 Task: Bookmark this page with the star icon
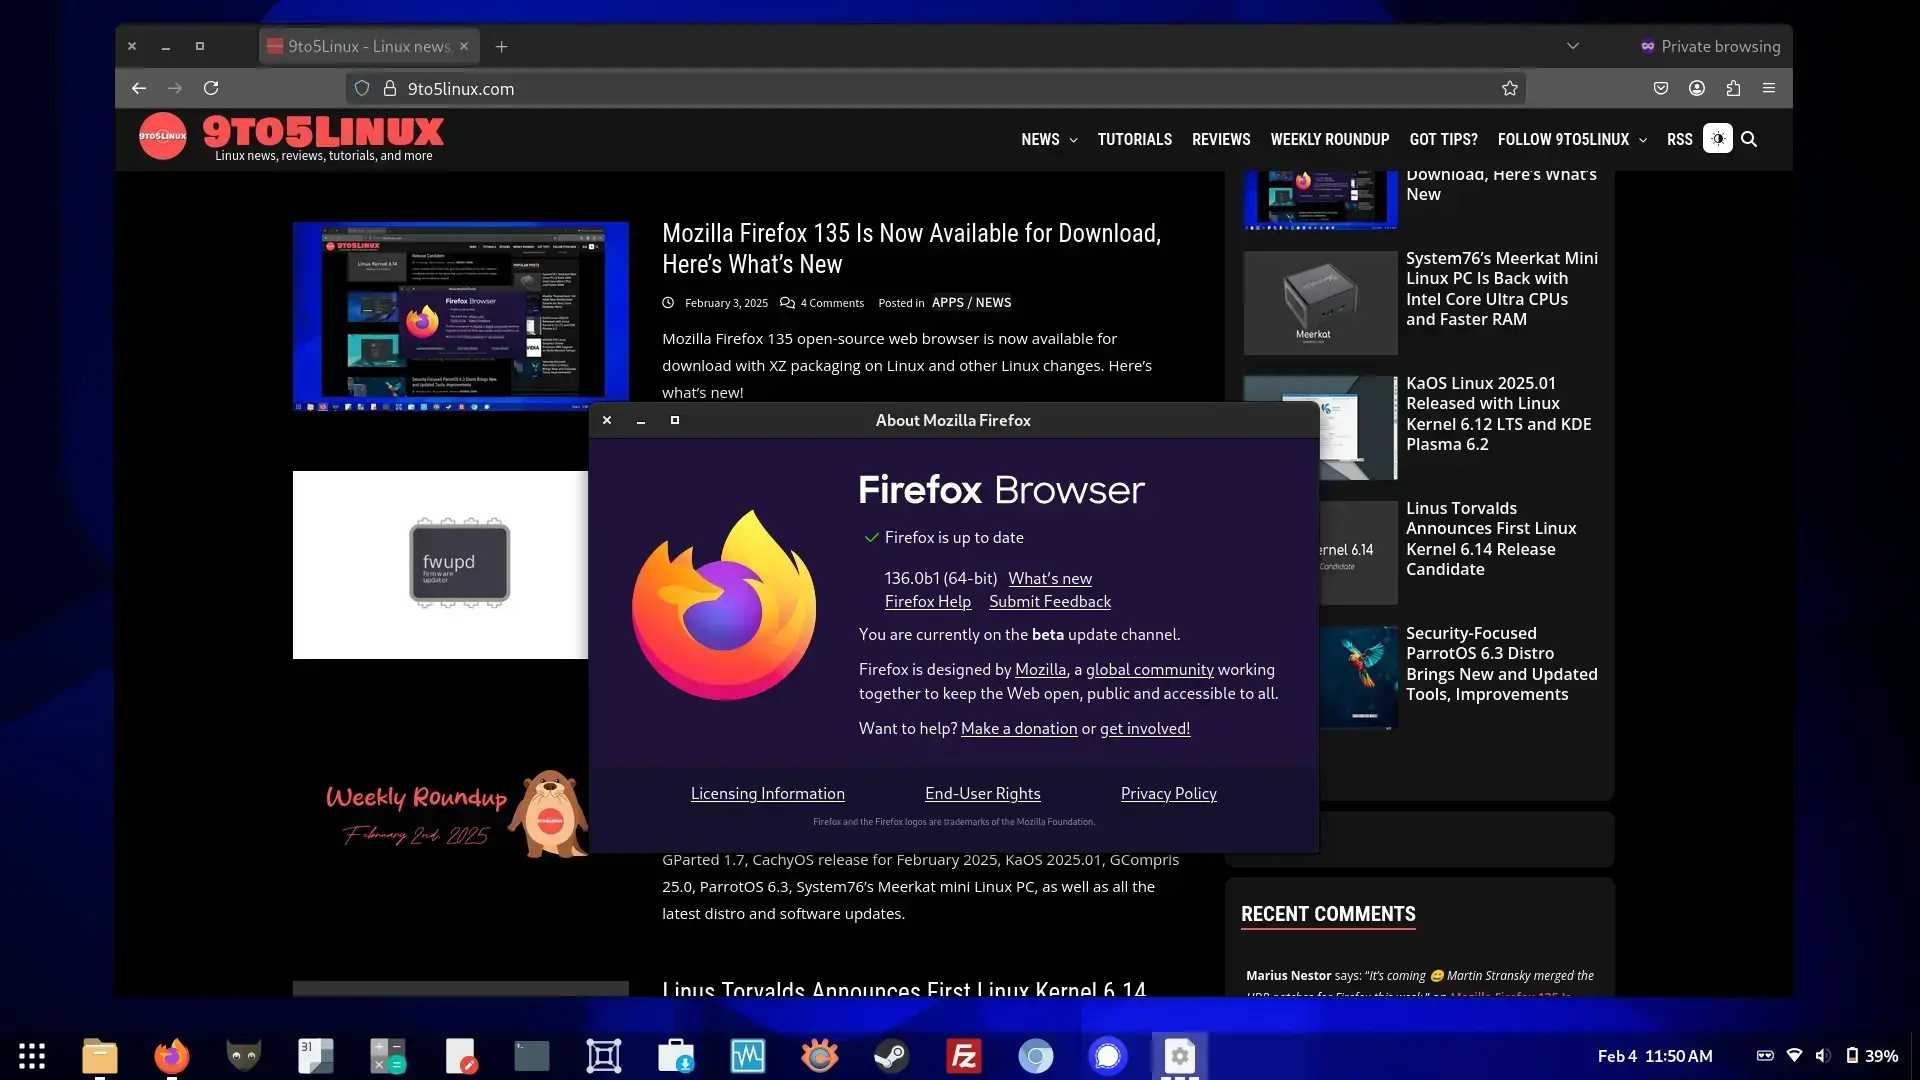coord(1510,88)
